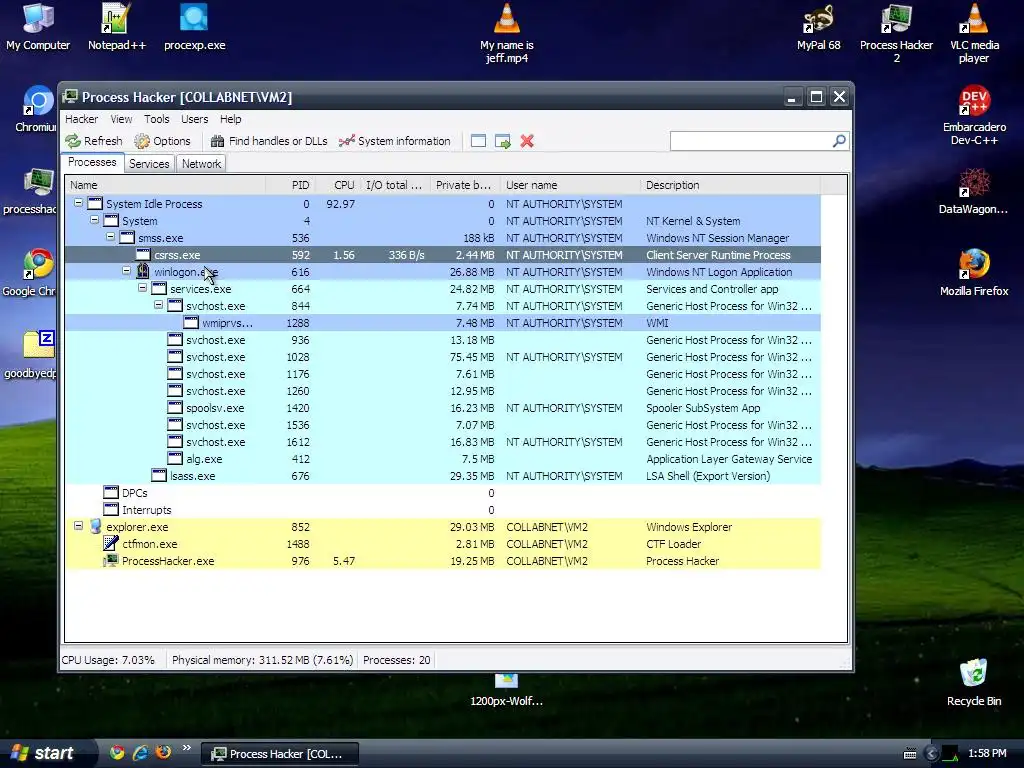Click CPU Usage status bar entry
The width and height of the screenshot is (1024, 768).
point(108,660)
